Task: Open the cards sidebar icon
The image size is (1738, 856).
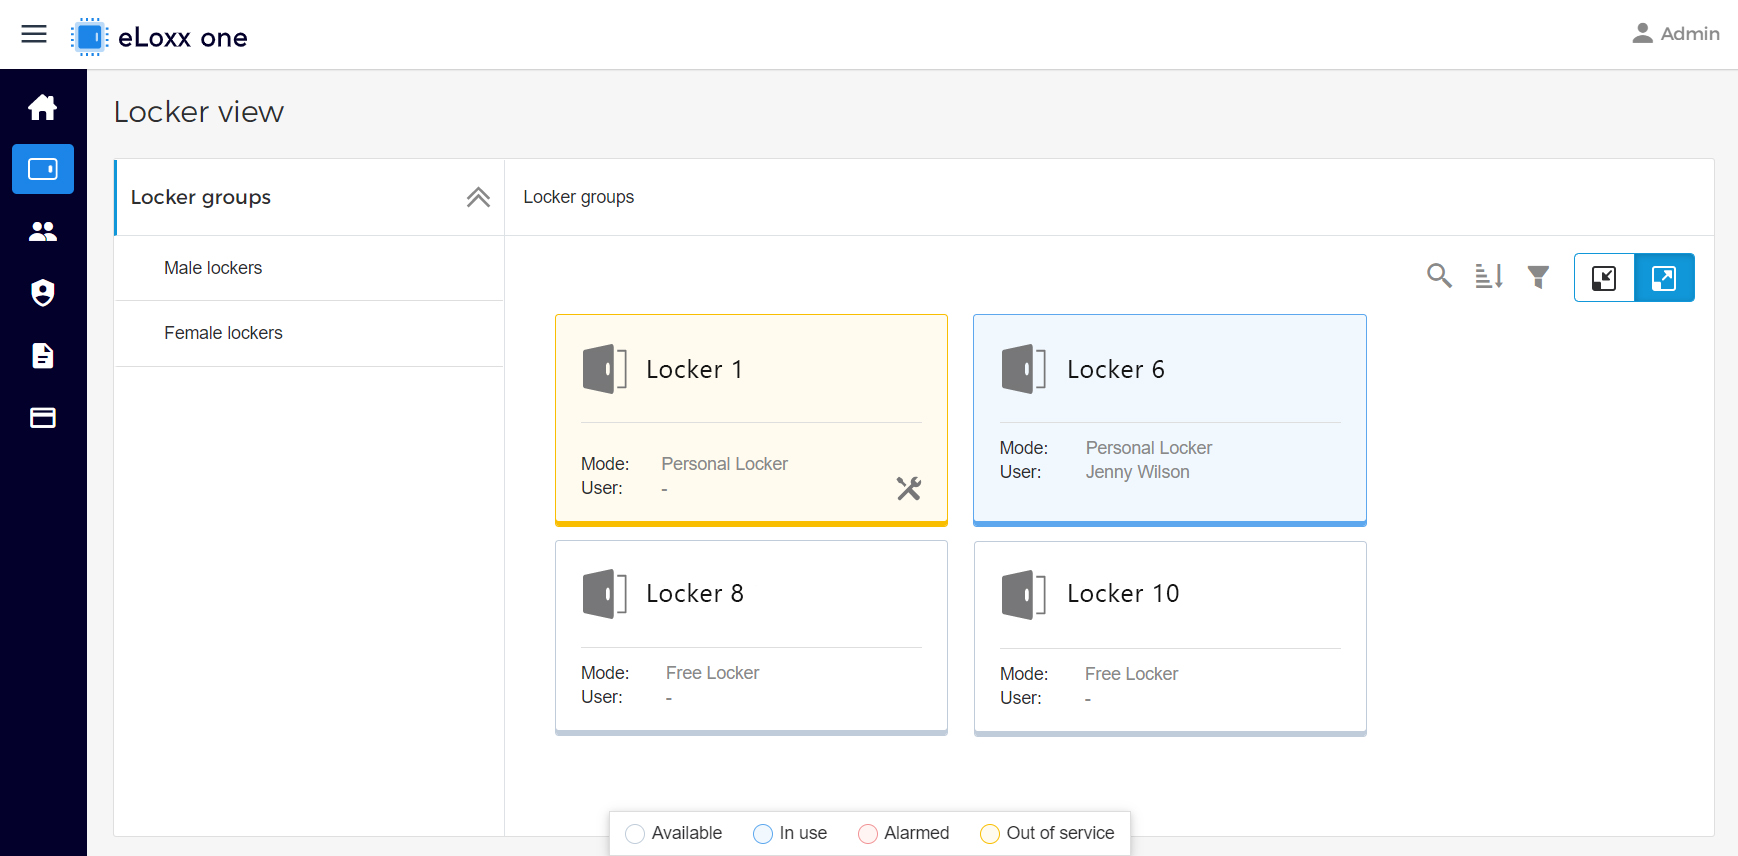Action: [x=43, y=418]
